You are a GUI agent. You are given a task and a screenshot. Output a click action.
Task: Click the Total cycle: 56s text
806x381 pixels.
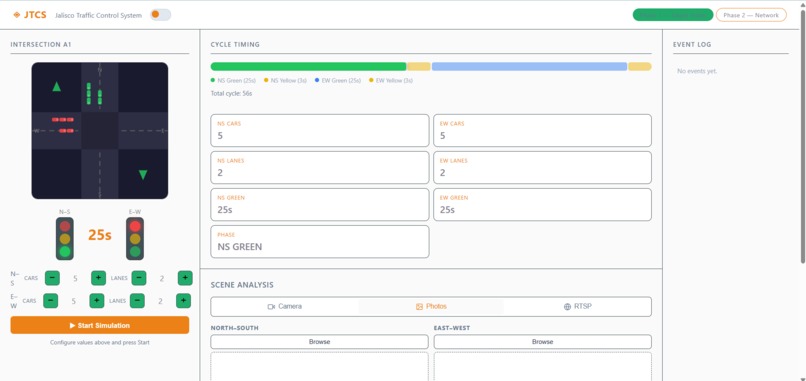pos(231,94)
